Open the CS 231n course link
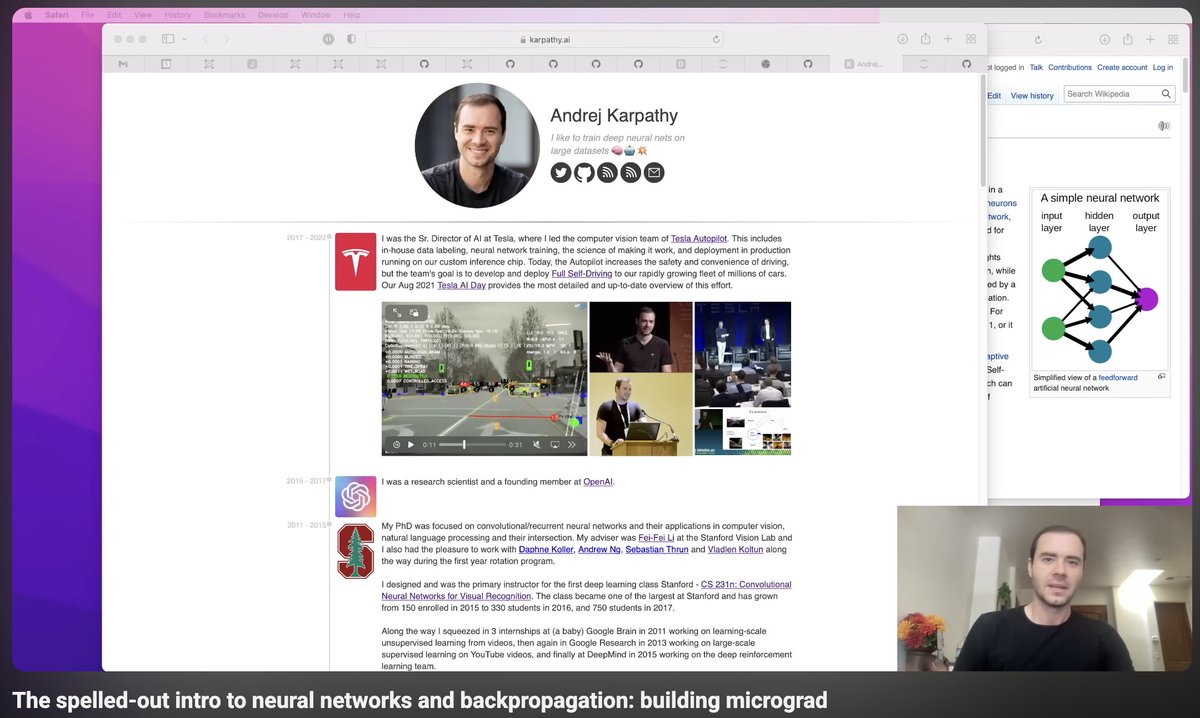This screenshot has height=718, width=1200. (x=586, y=590)
